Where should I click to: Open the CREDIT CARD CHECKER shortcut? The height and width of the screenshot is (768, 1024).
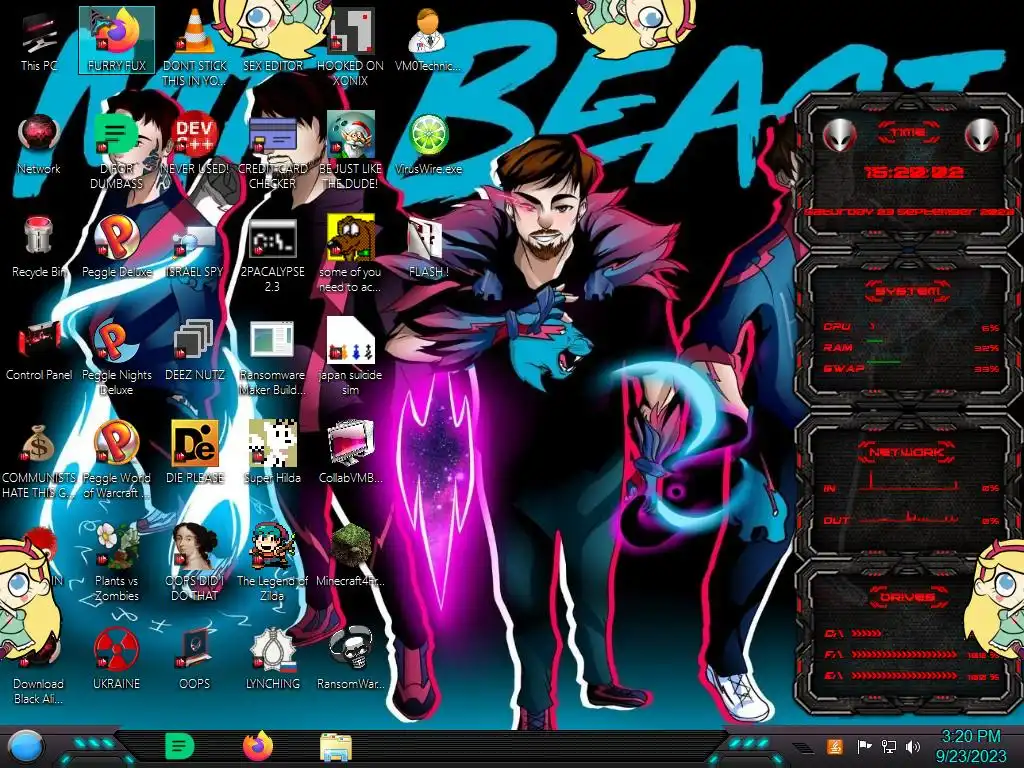[272, 150]
